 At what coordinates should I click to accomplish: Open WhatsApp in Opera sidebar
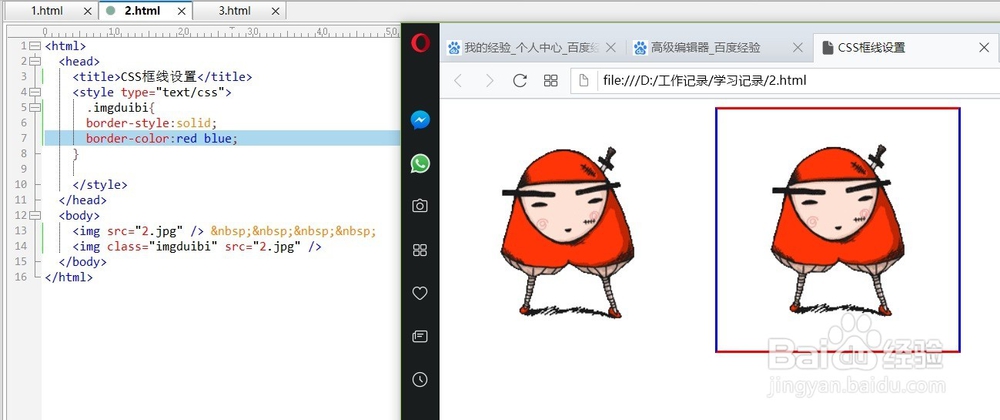[420, 163]
